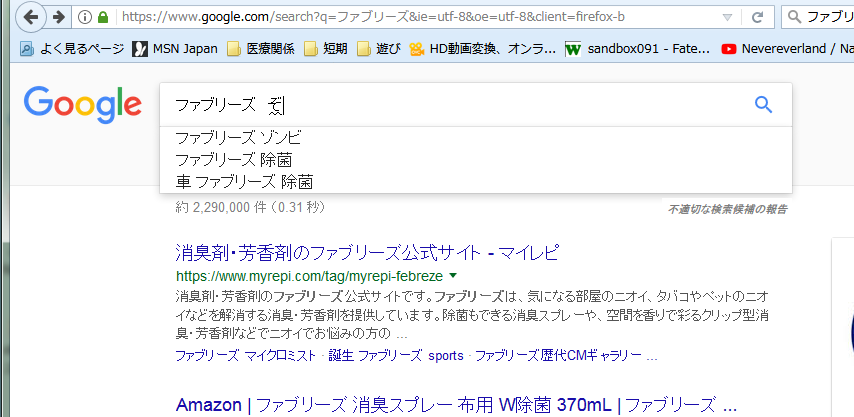The image size is (854, 417).
Task: Choose the suggestion ファブリーズ ゾンビ
Action: coord(238,138)
